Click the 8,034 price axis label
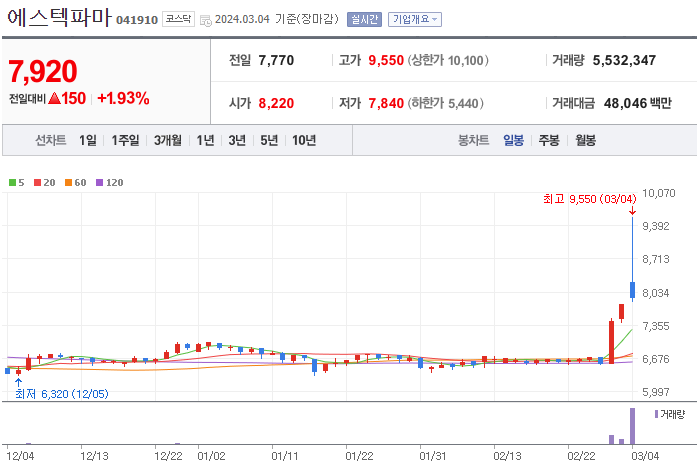Viewport: 697px width, 468px height. pyautogui.click(x=656, y=293)
